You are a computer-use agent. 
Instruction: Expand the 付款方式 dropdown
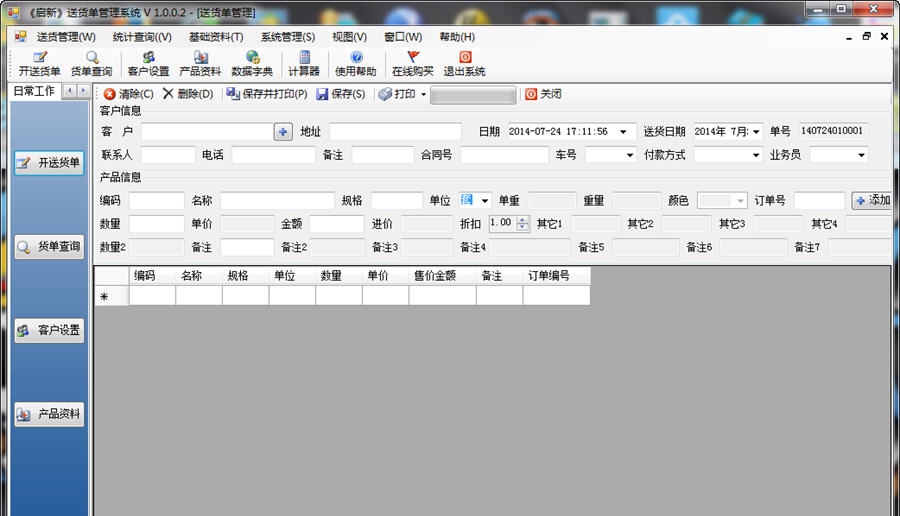pyautogui.click(x=756, y=155)
